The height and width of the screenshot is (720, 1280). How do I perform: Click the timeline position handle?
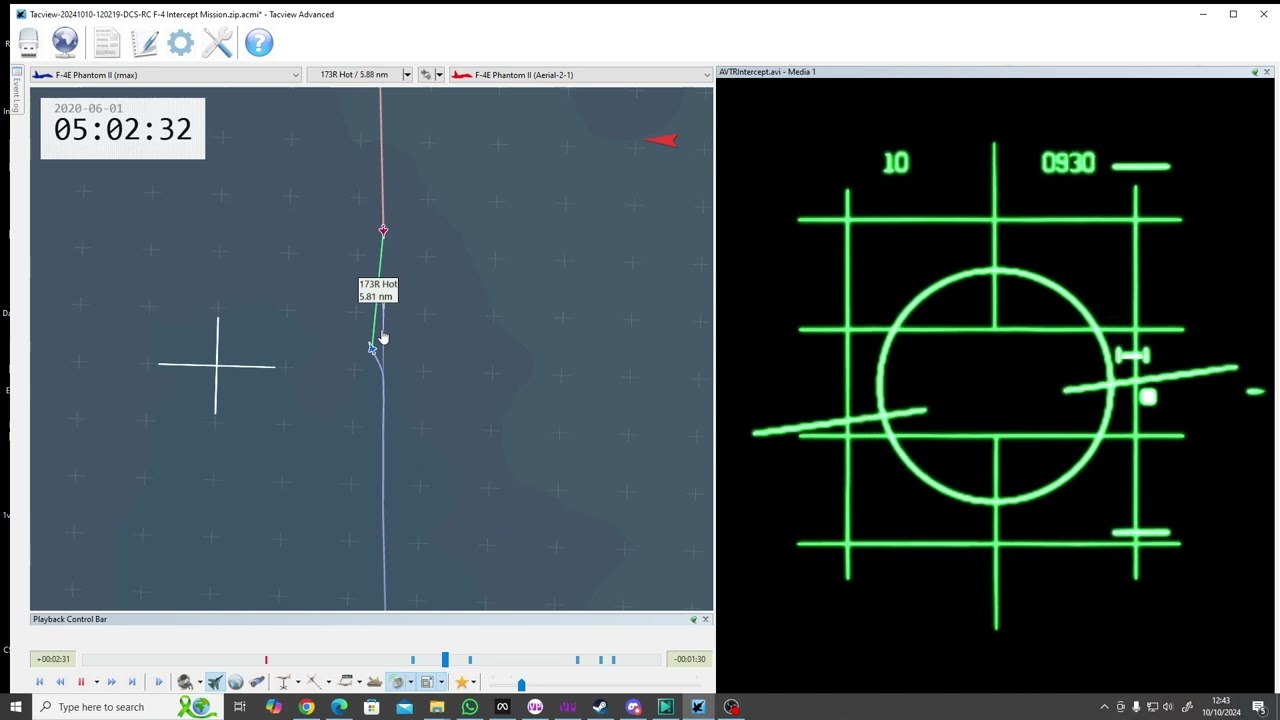coord(445,659)
